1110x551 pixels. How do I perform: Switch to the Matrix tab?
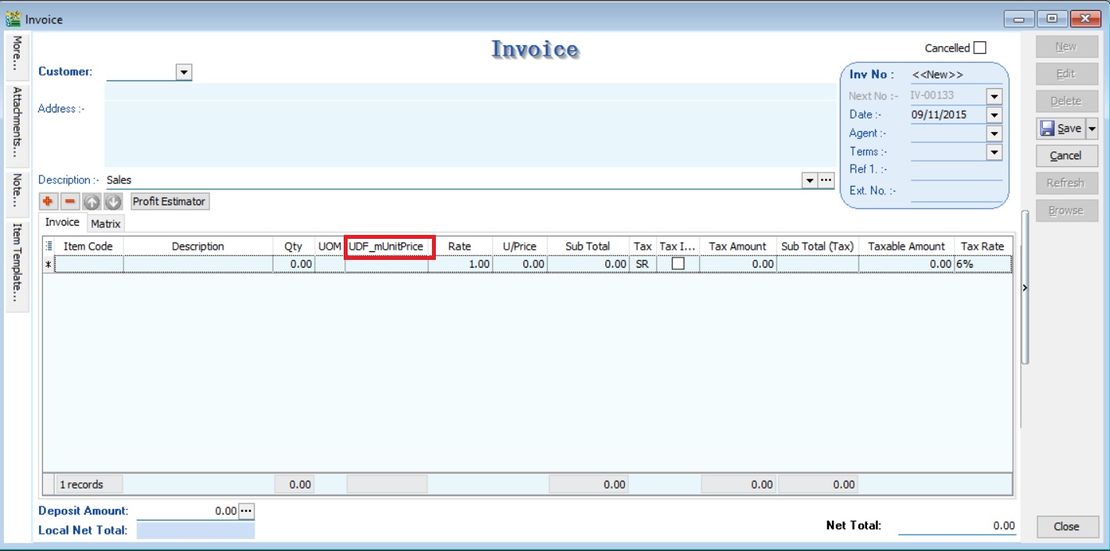[106, 224]
